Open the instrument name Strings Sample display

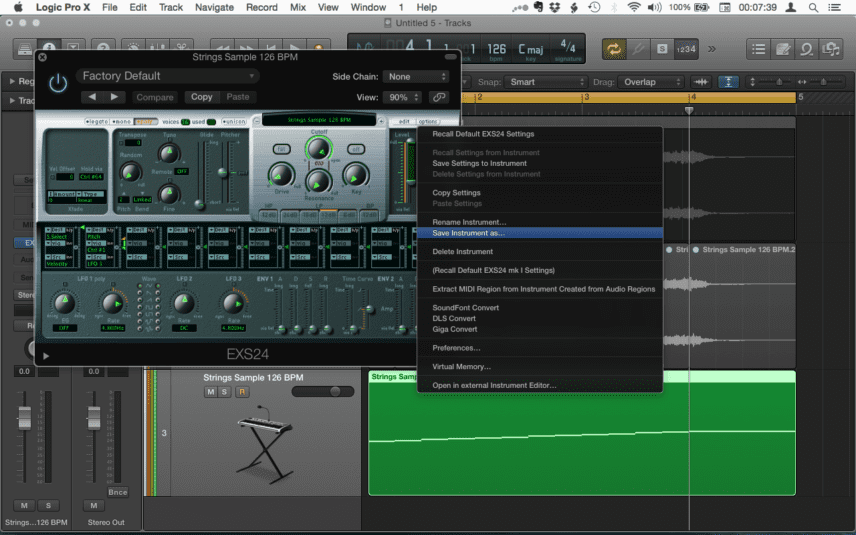pyautogui.click(x=319, y=120)
